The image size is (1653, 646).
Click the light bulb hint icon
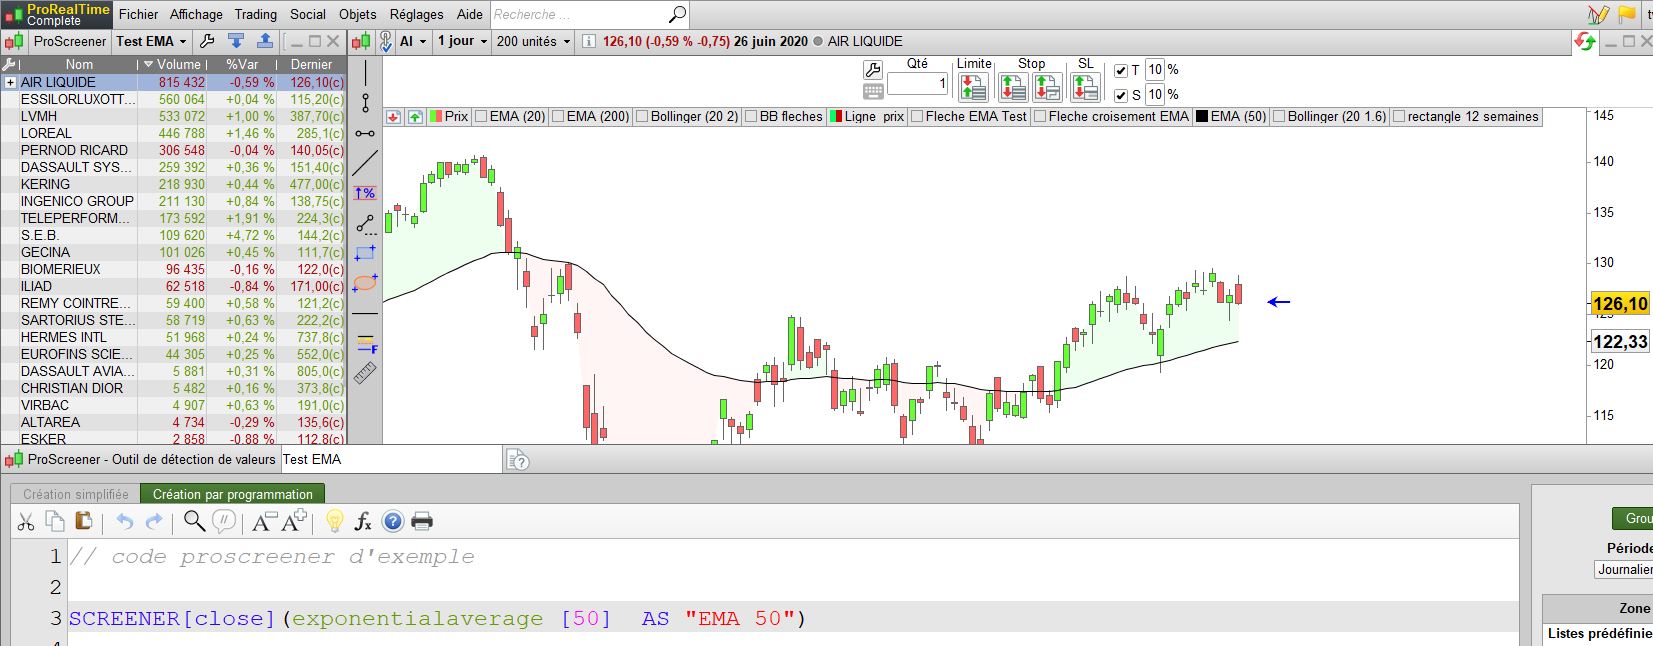[335, 521]
